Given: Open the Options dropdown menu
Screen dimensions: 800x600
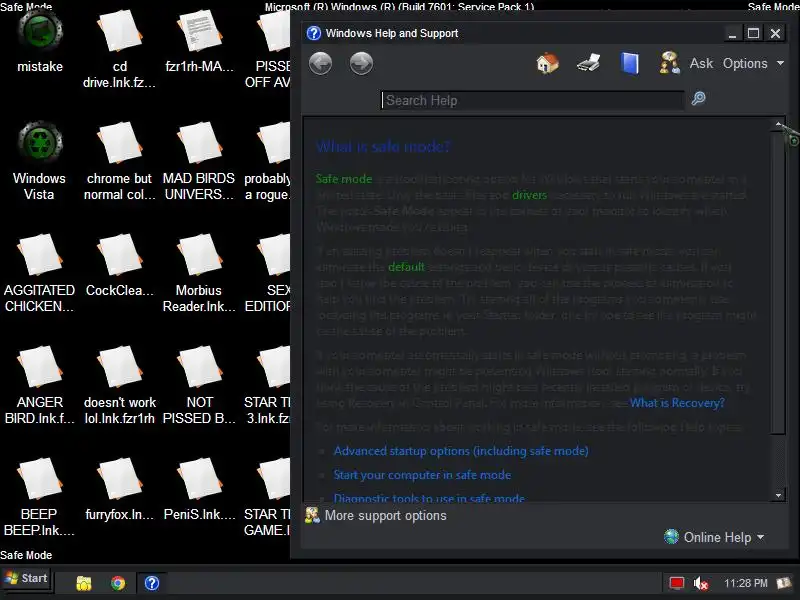Looking at the screenshot, I should (x=753, y=63).
